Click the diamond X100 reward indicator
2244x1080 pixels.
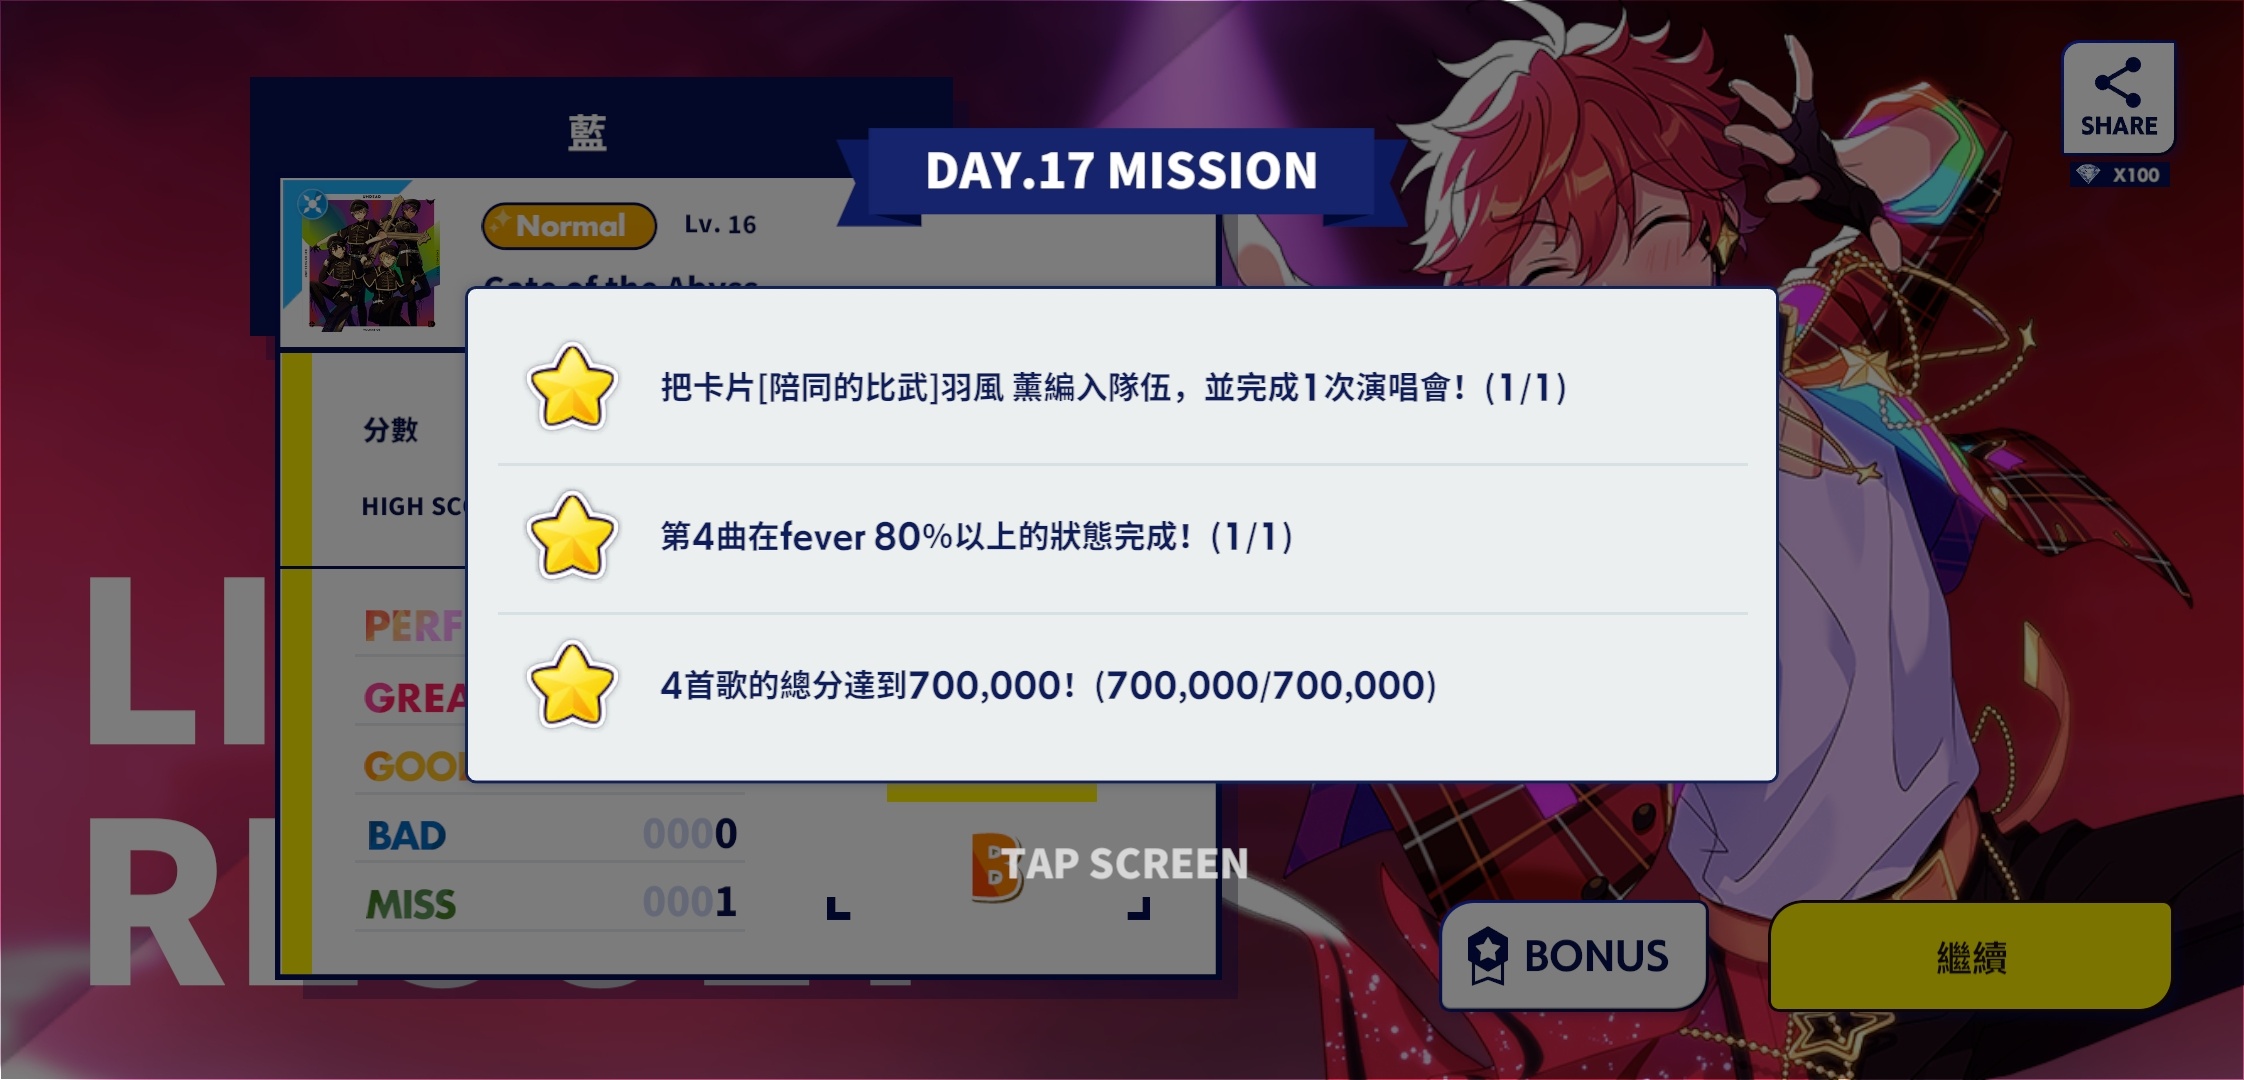coord(2120,175)
